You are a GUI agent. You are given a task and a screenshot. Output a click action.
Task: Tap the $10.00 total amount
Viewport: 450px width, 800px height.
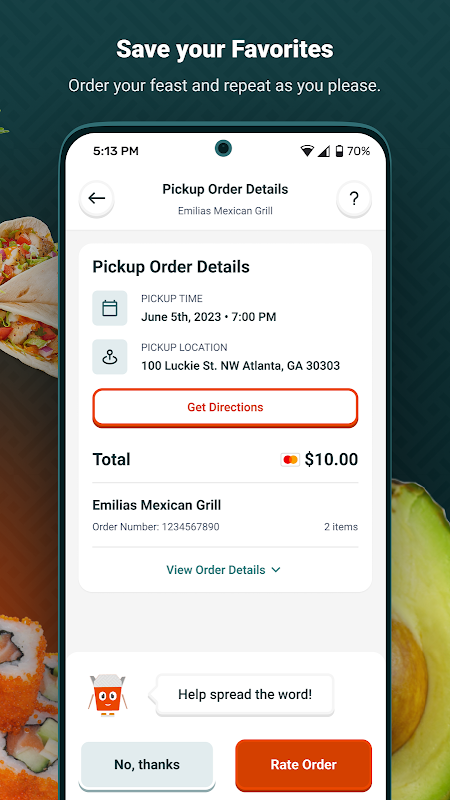click(331, 460)
